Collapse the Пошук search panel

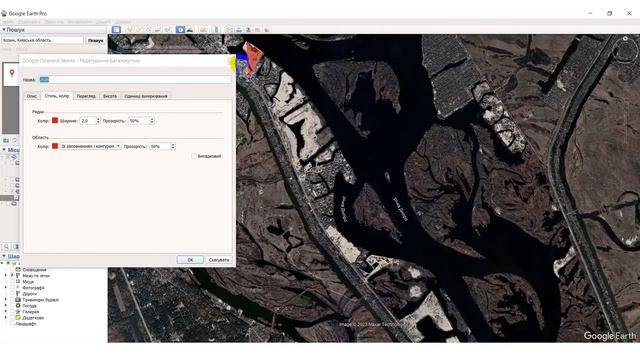coord(4,30)
